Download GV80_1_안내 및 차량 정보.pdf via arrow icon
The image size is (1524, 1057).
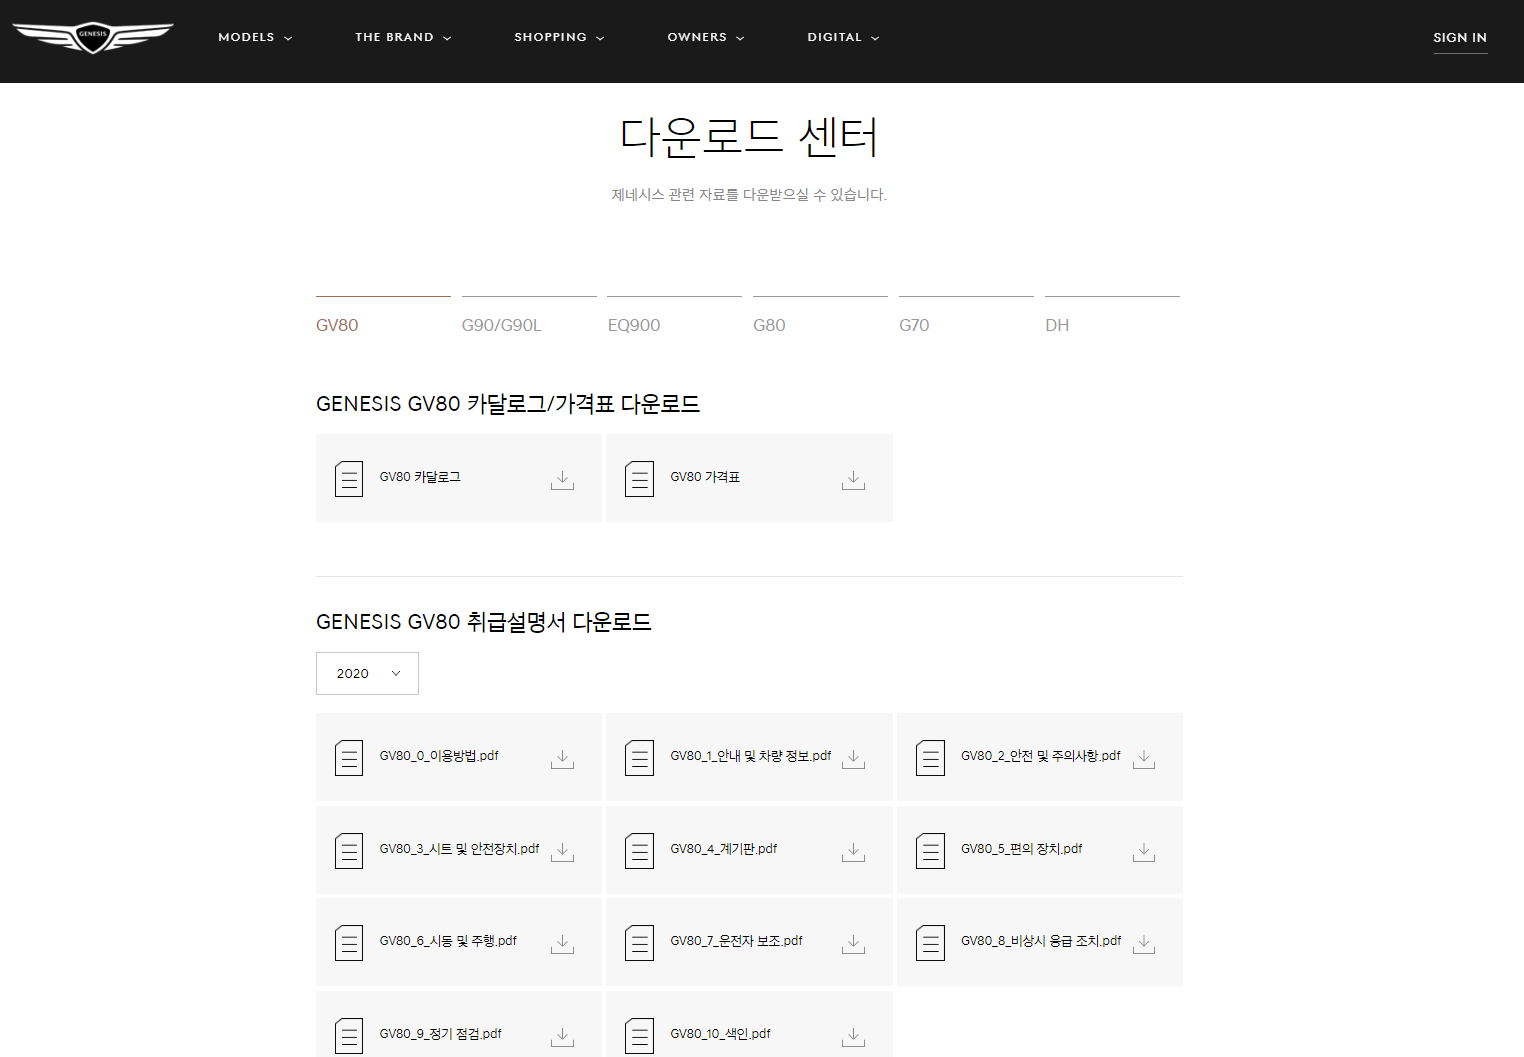click(853, 759)
